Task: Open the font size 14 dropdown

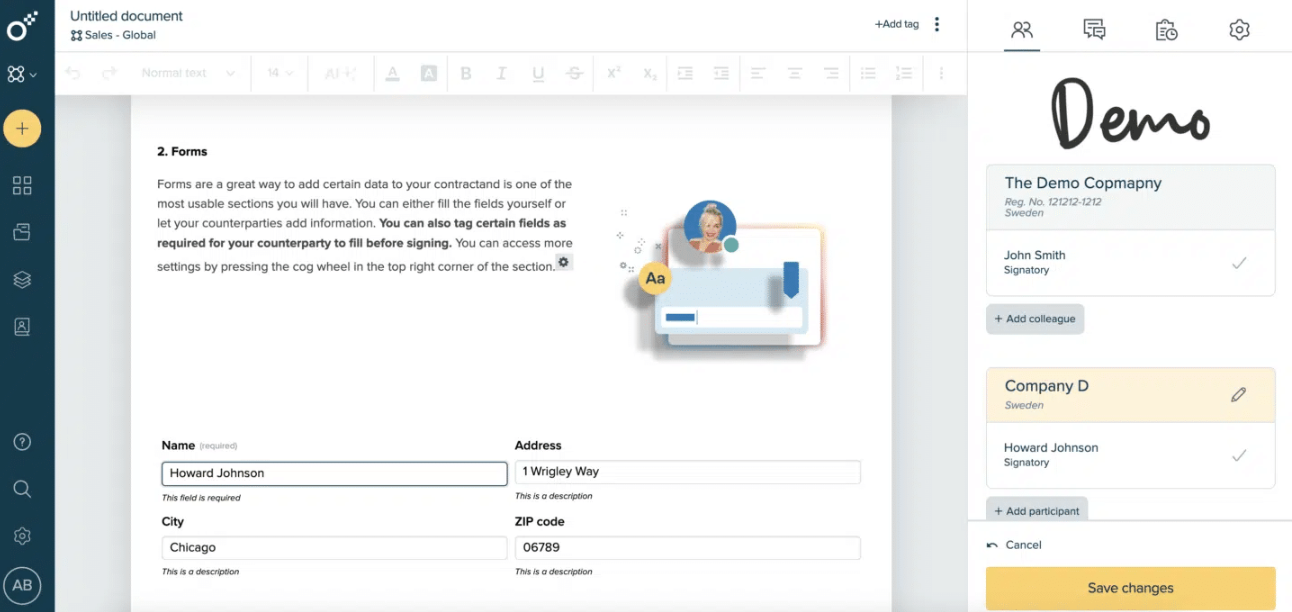Action: (x=279, y=72)
